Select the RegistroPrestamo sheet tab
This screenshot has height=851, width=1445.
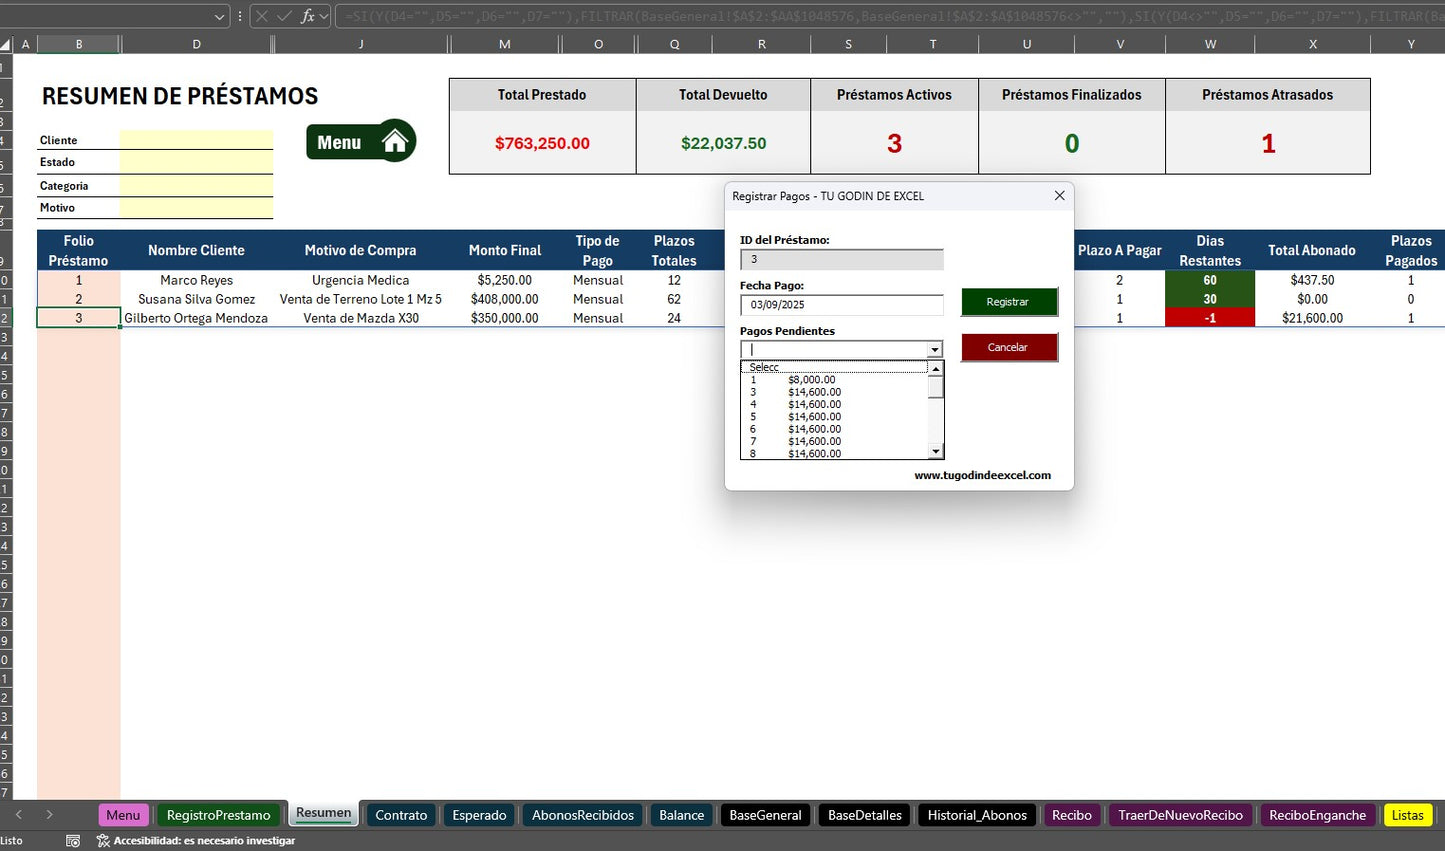[218, 814]
